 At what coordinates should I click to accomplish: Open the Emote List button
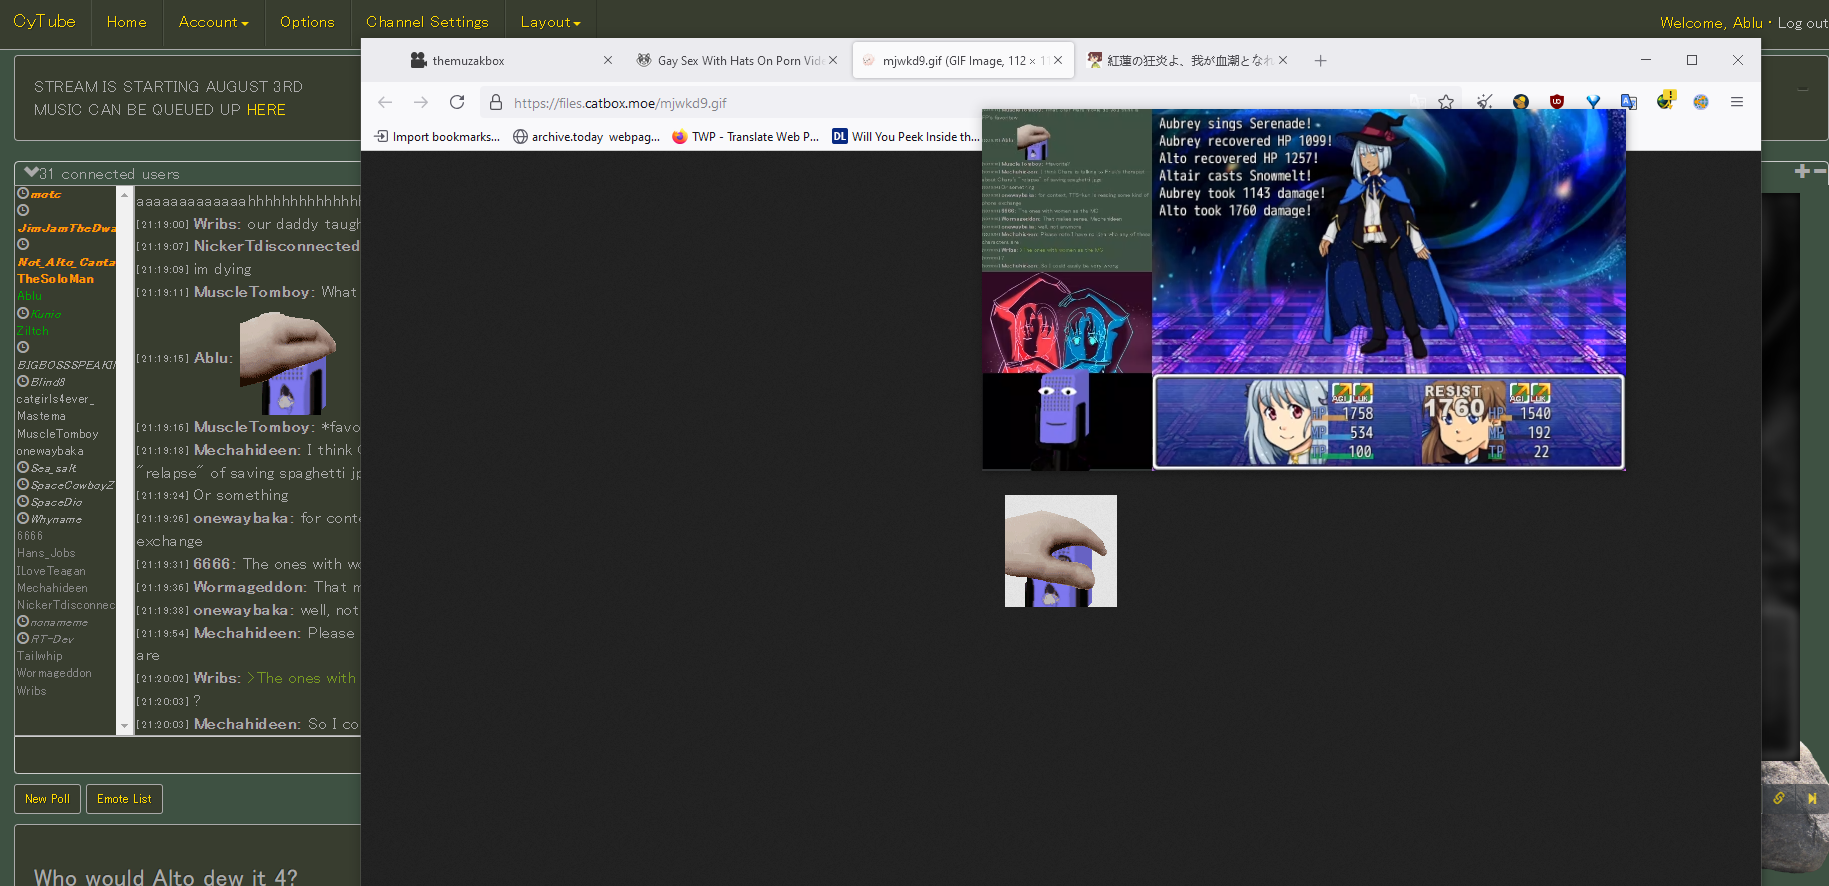coord(124,799)
